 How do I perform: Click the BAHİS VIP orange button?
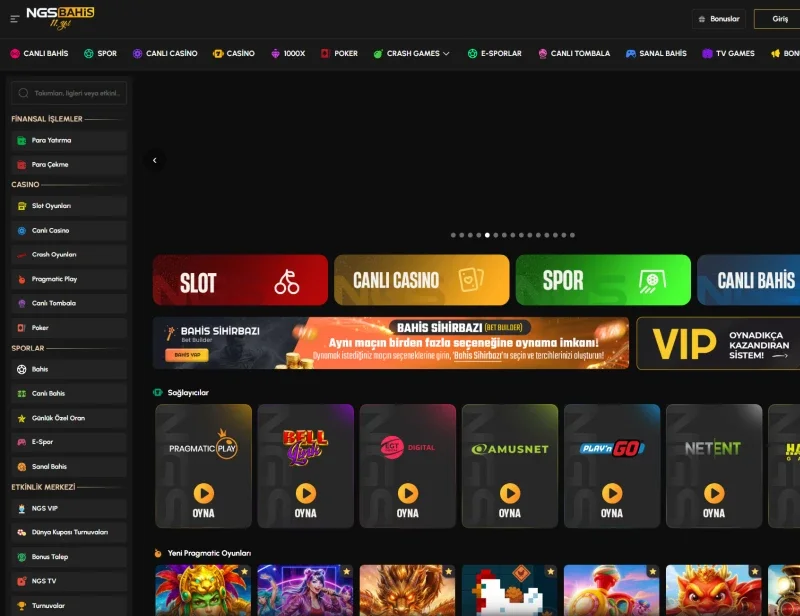click(x=187, y=355)
